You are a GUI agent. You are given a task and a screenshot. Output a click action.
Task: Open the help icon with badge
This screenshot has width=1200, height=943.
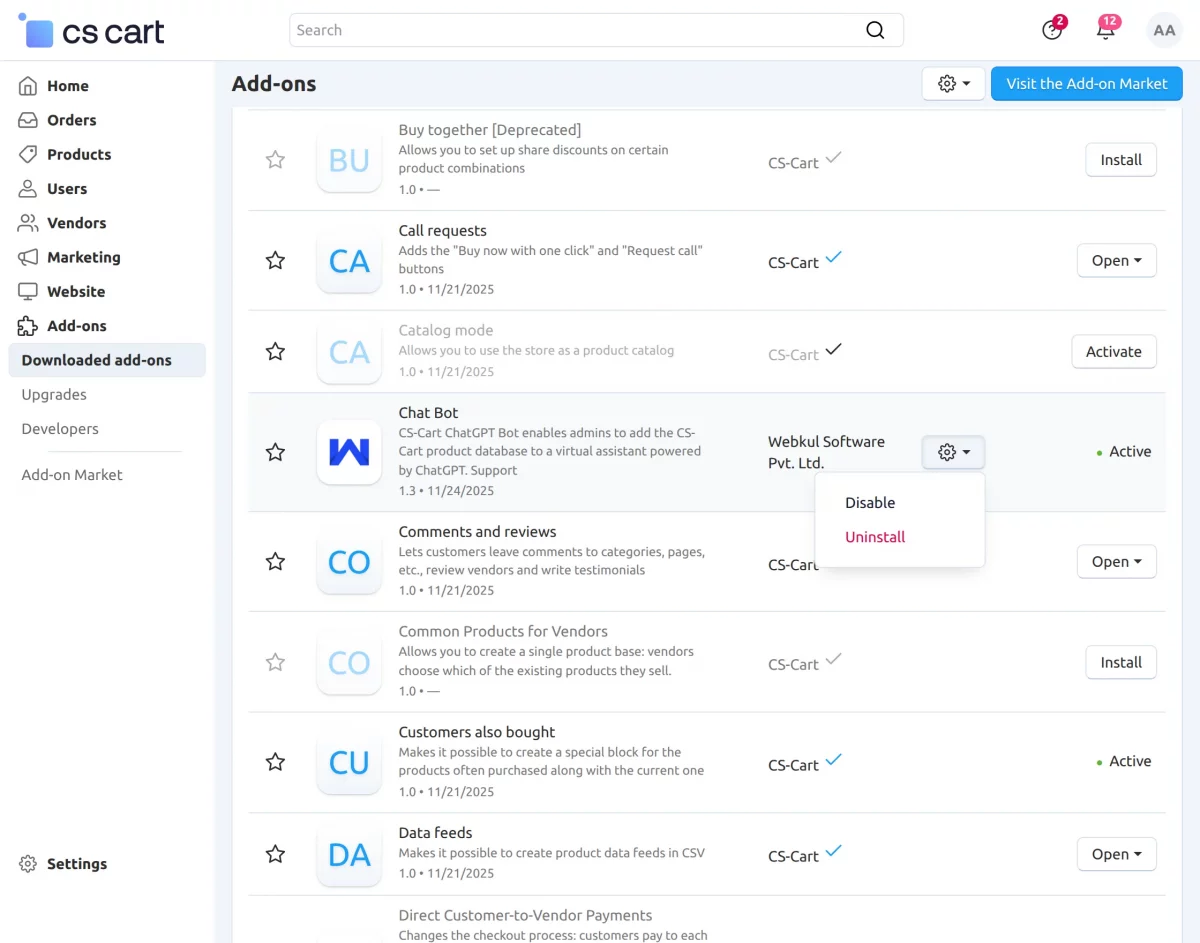pyautogui.click(x=1052, y=30)
